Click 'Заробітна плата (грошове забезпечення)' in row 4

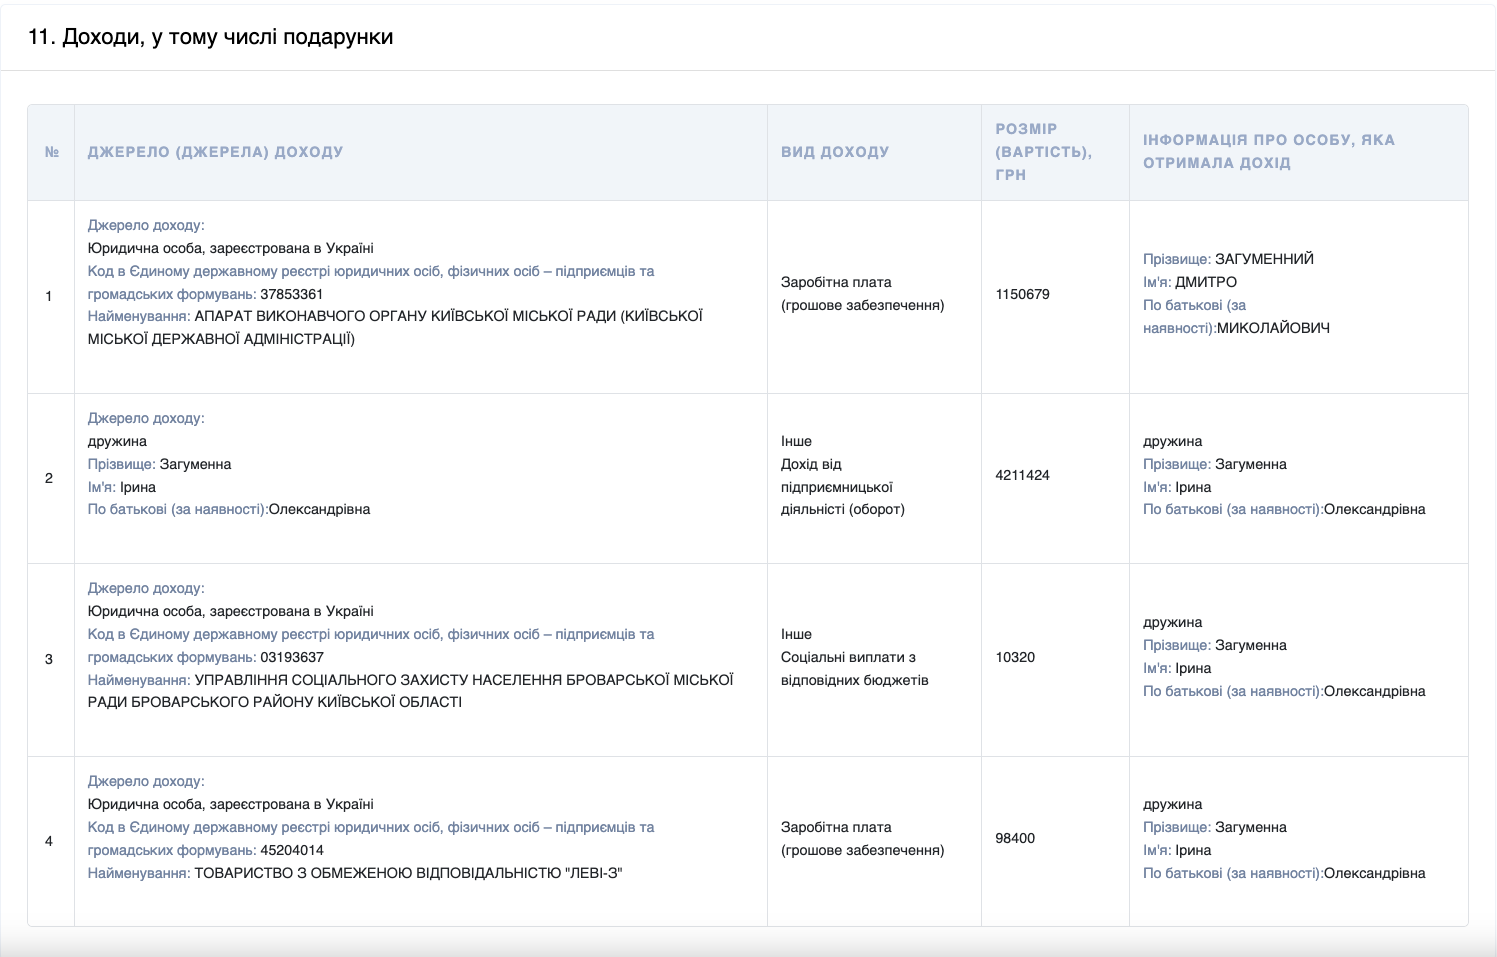coord(862,838)
